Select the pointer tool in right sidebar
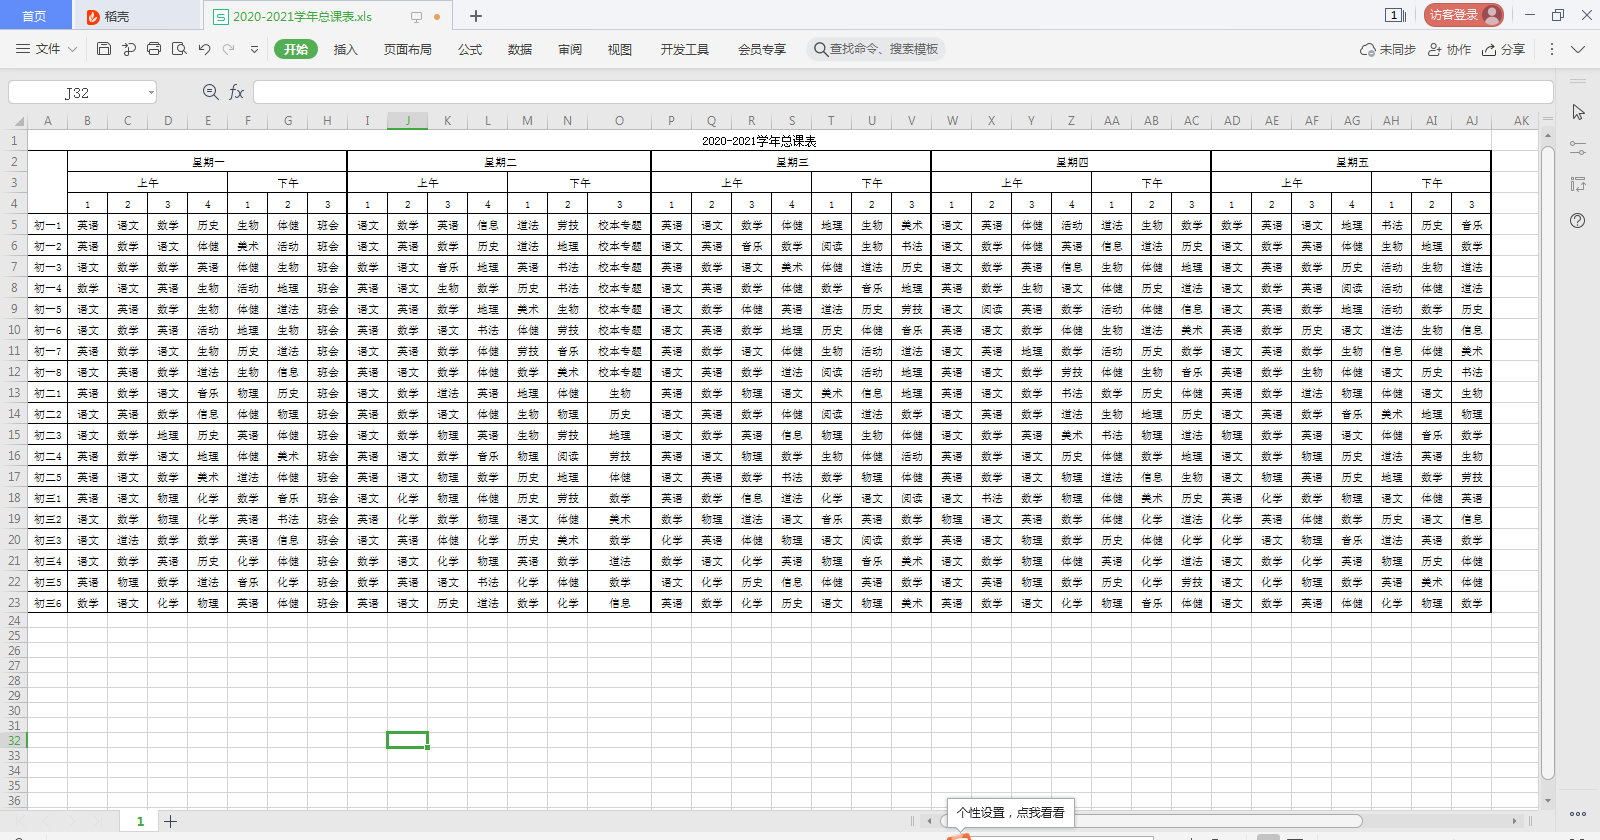The image size is (1600, 840). coord(1578,112)
